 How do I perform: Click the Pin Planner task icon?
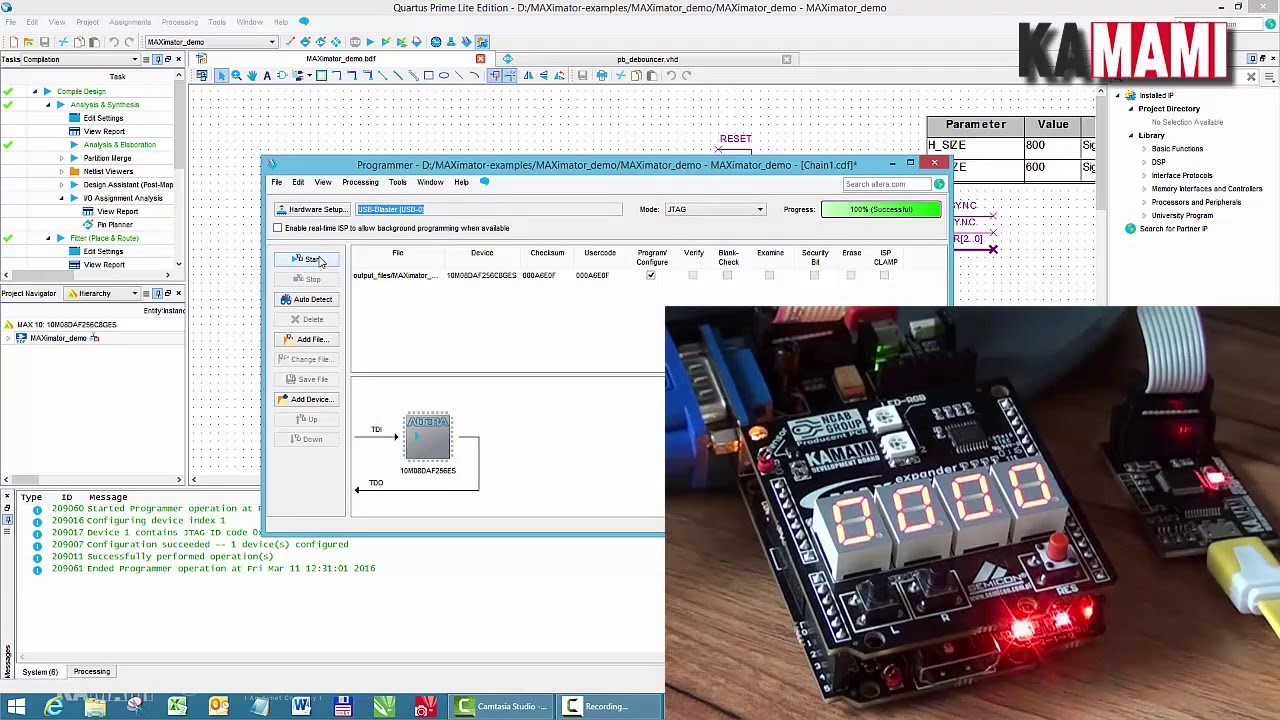point(88,225)
